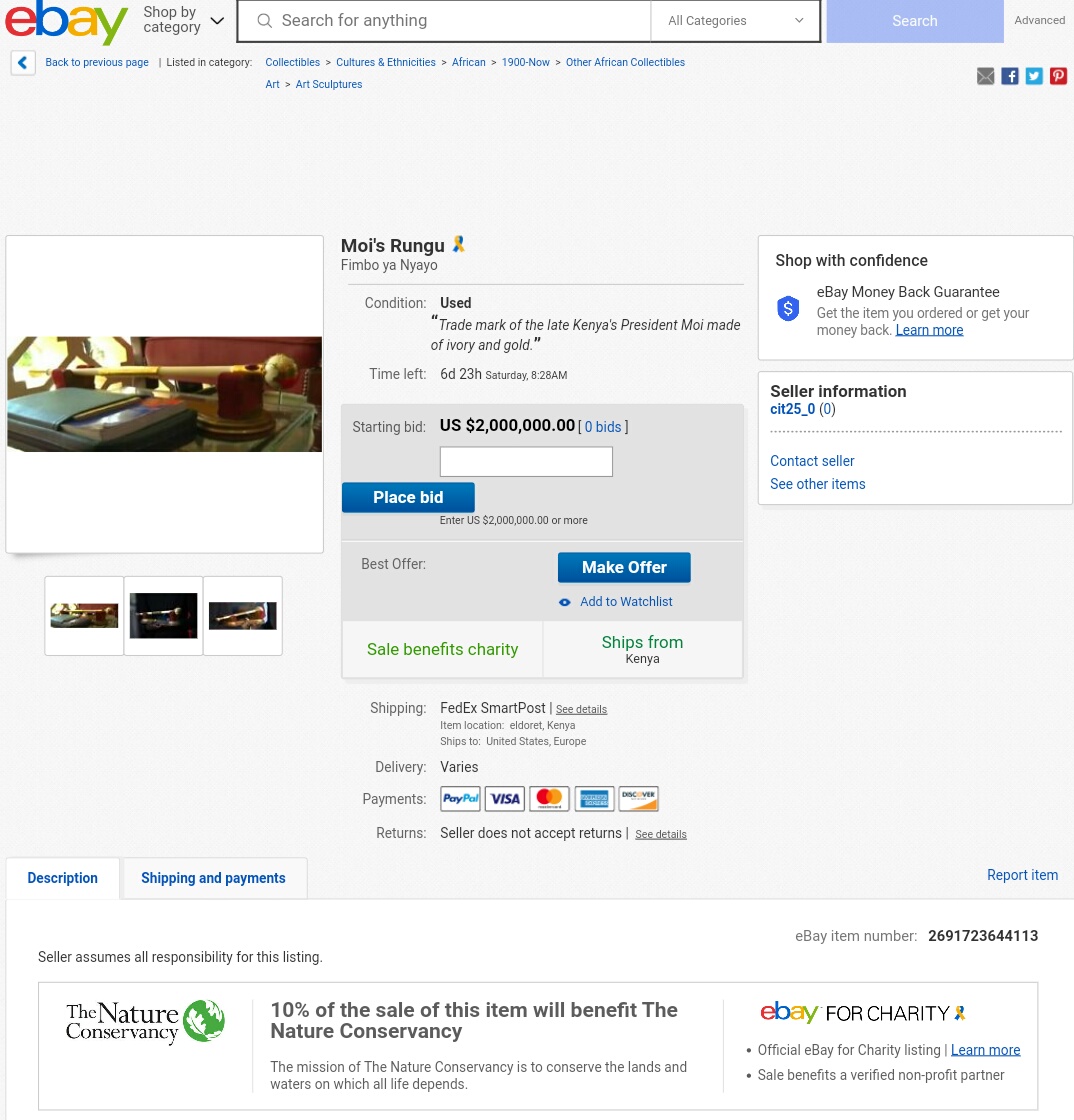
Task: Select the Description tab
Action: click(63, 878)
